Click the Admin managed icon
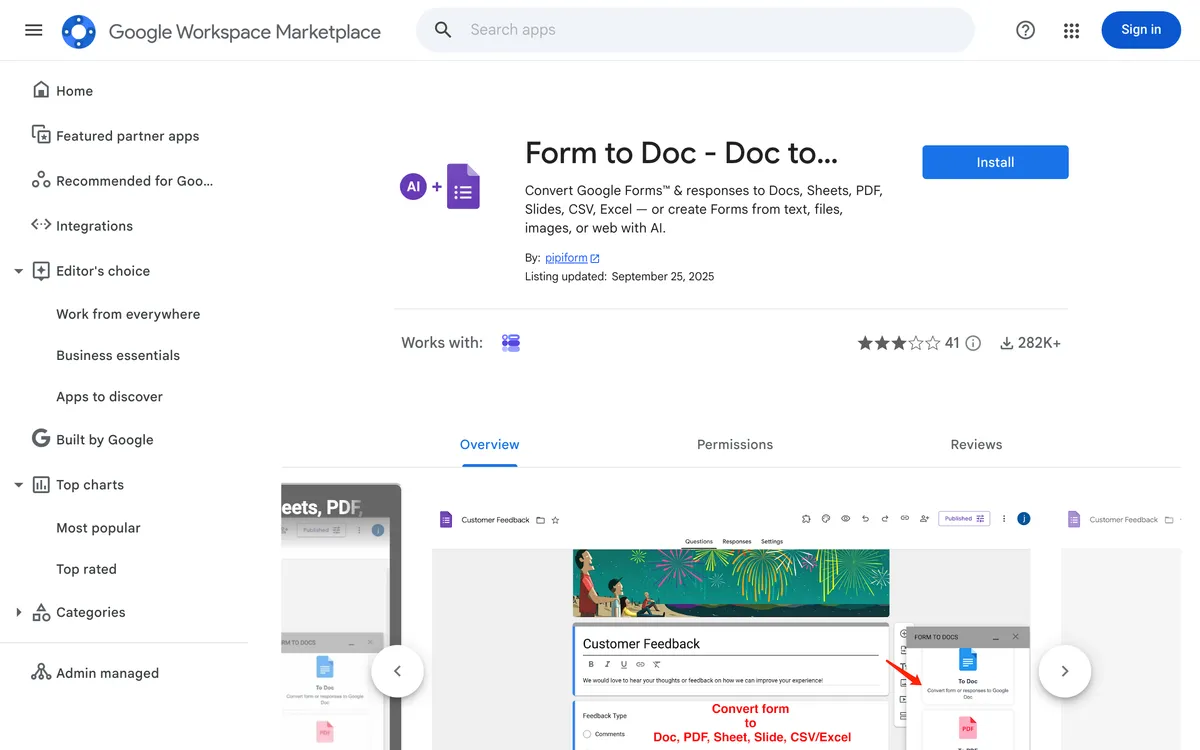This screenshot has width=1200, height=750. tap(41, 672)
